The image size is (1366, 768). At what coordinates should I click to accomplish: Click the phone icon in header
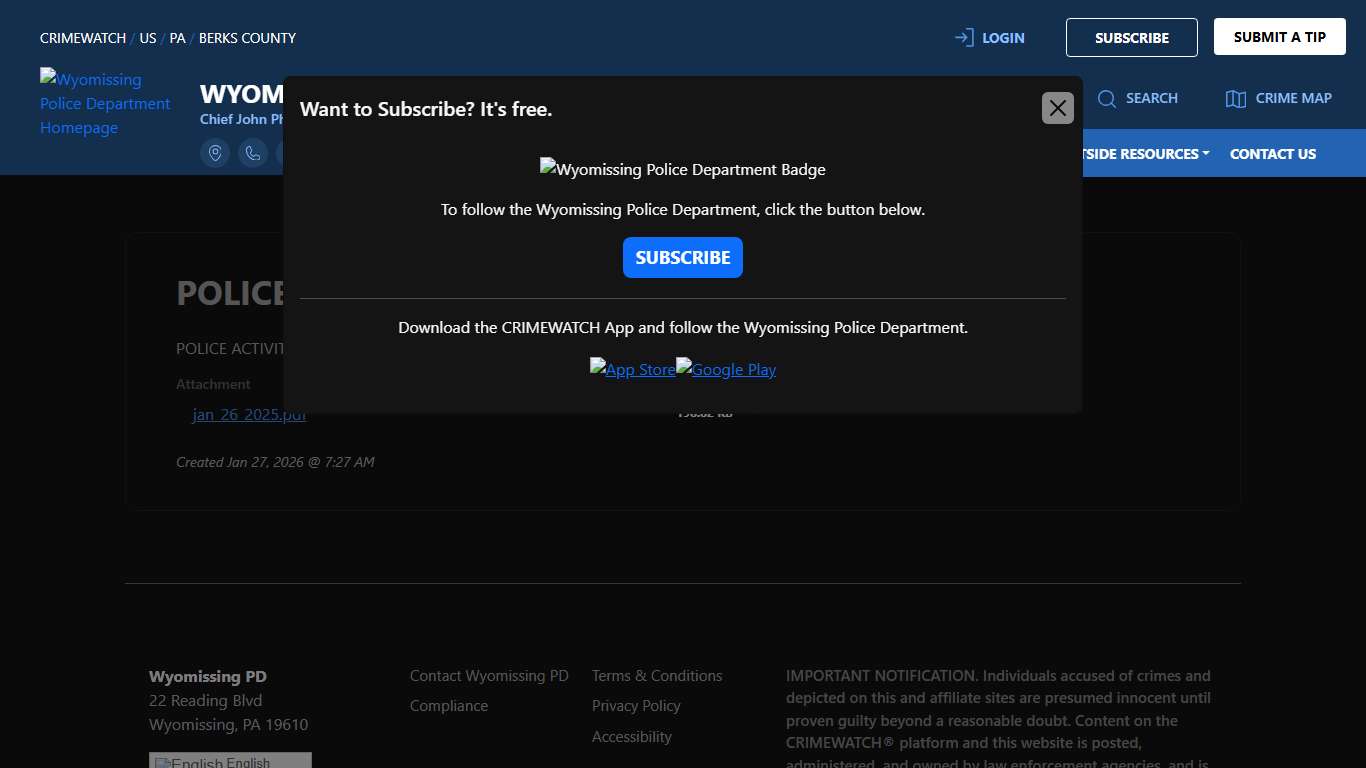click(253, 153)
